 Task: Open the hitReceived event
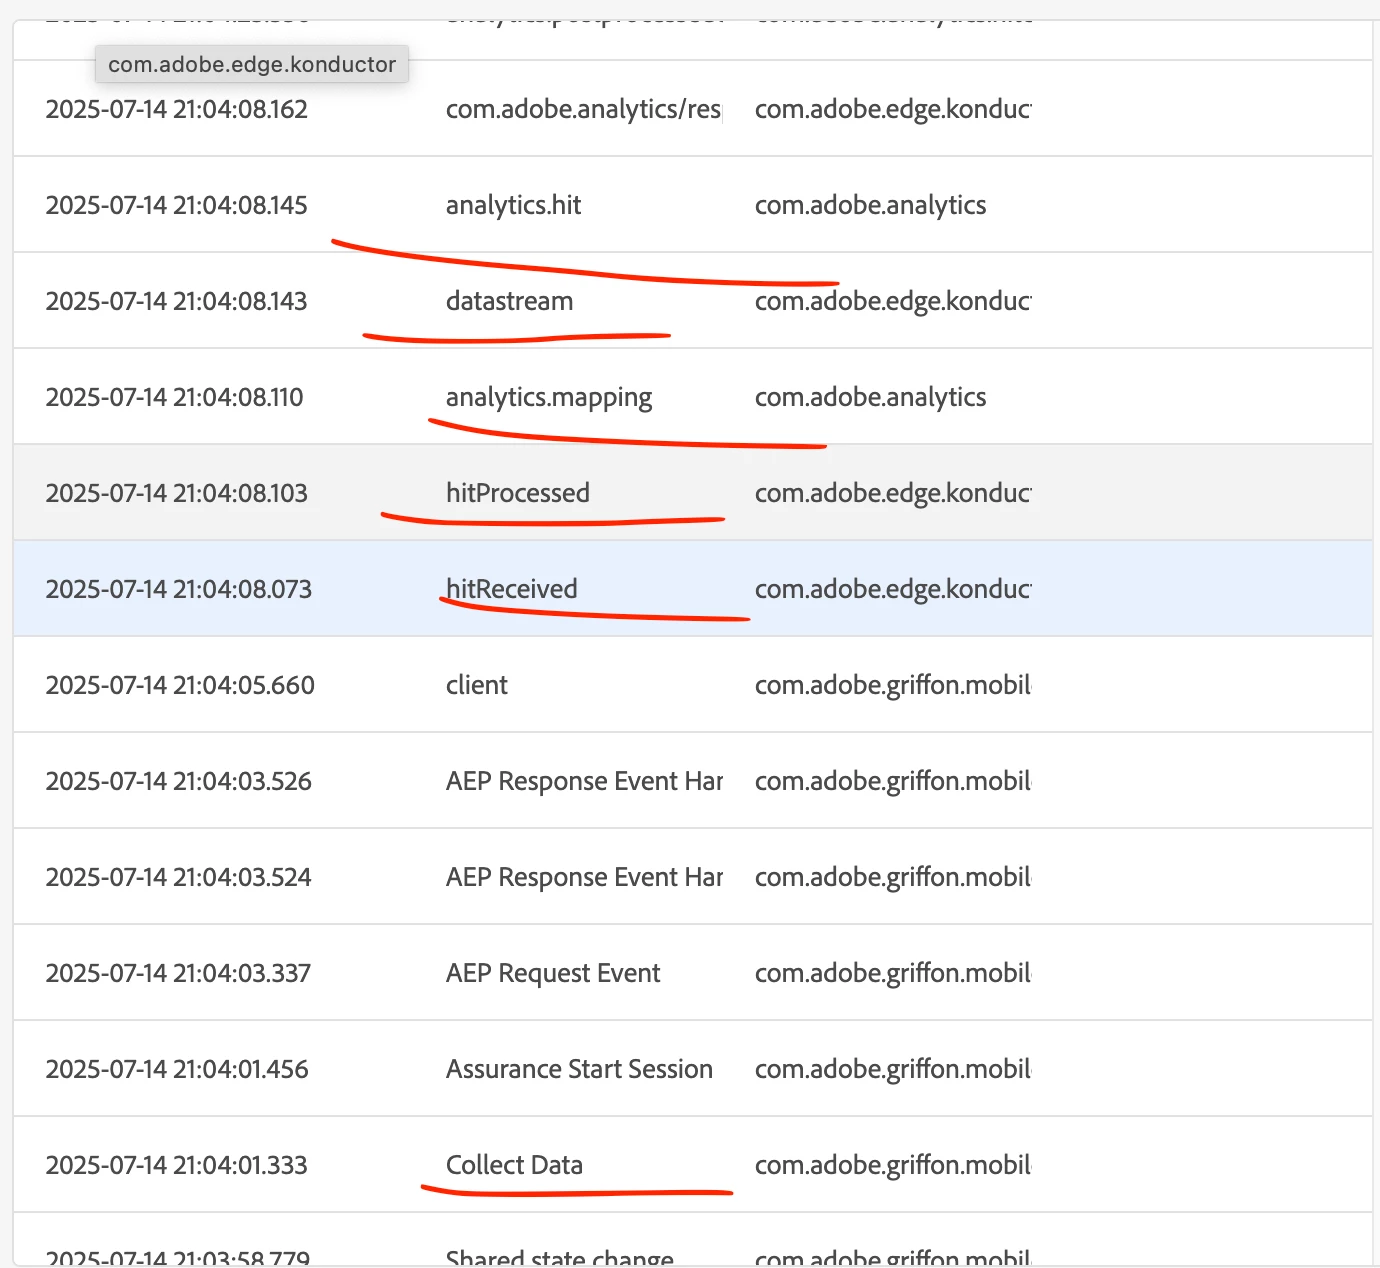[511, 589]
